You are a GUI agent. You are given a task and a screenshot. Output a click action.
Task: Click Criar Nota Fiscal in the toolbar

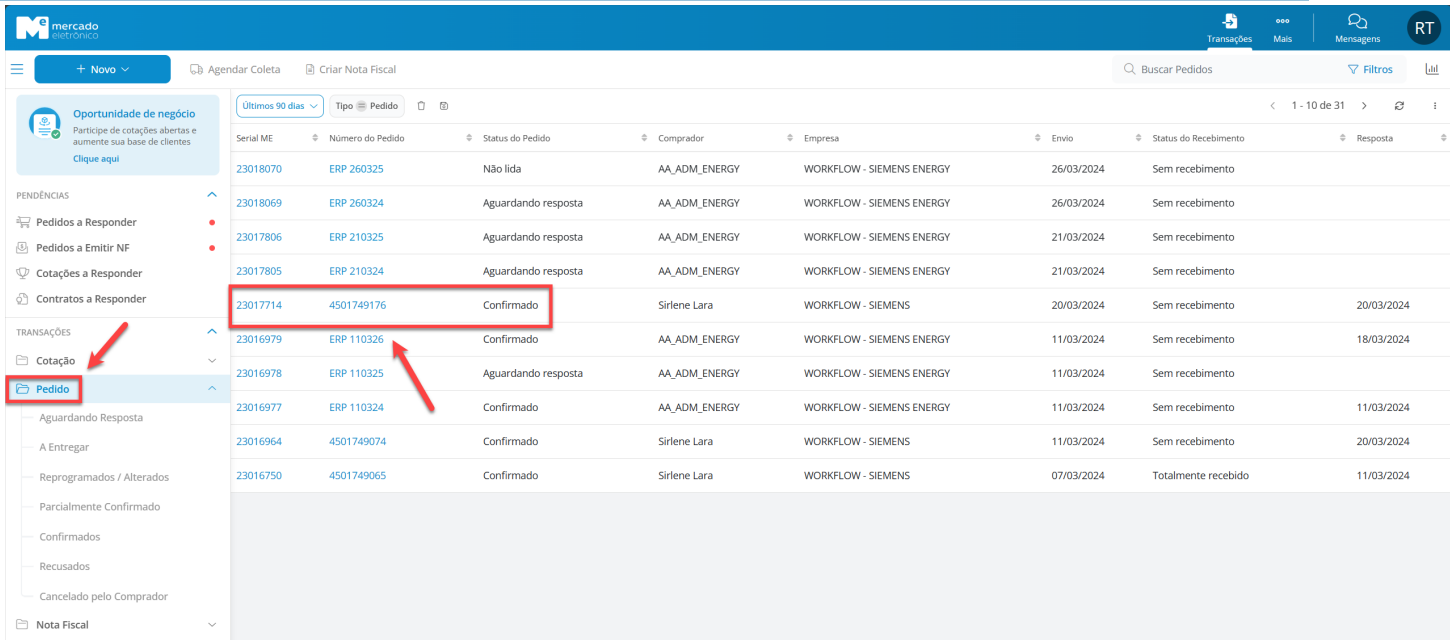(x=350, y=69)
